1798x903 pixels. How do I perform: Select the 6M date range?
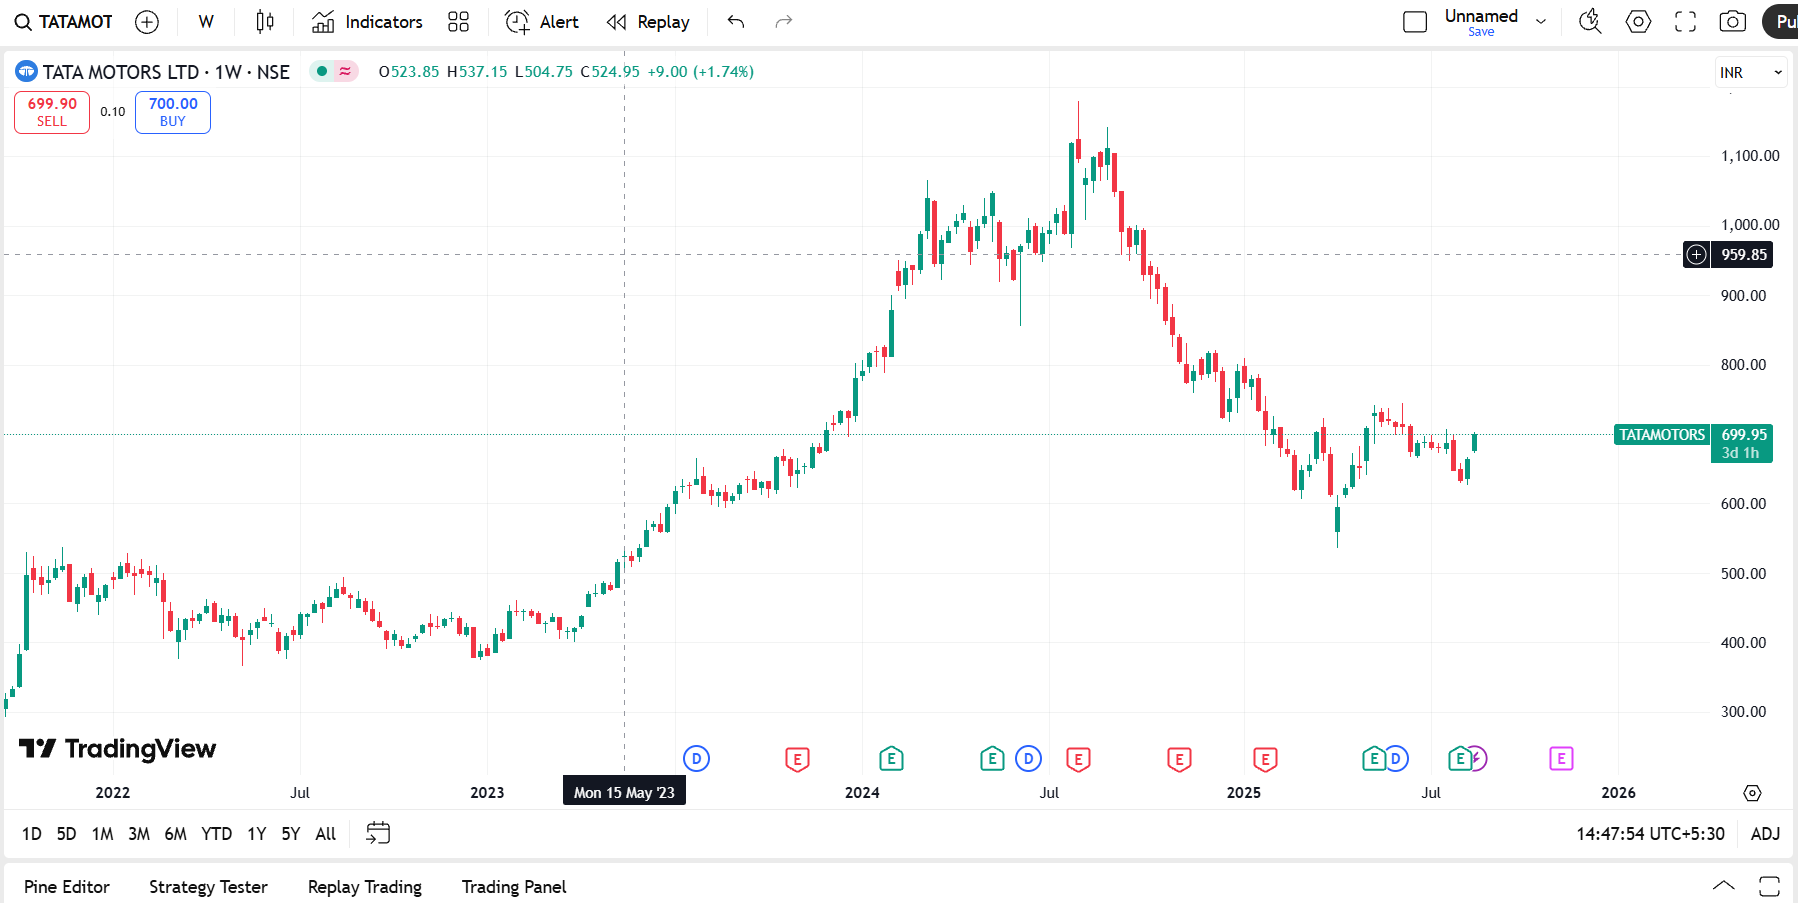[x=176, y=834]
